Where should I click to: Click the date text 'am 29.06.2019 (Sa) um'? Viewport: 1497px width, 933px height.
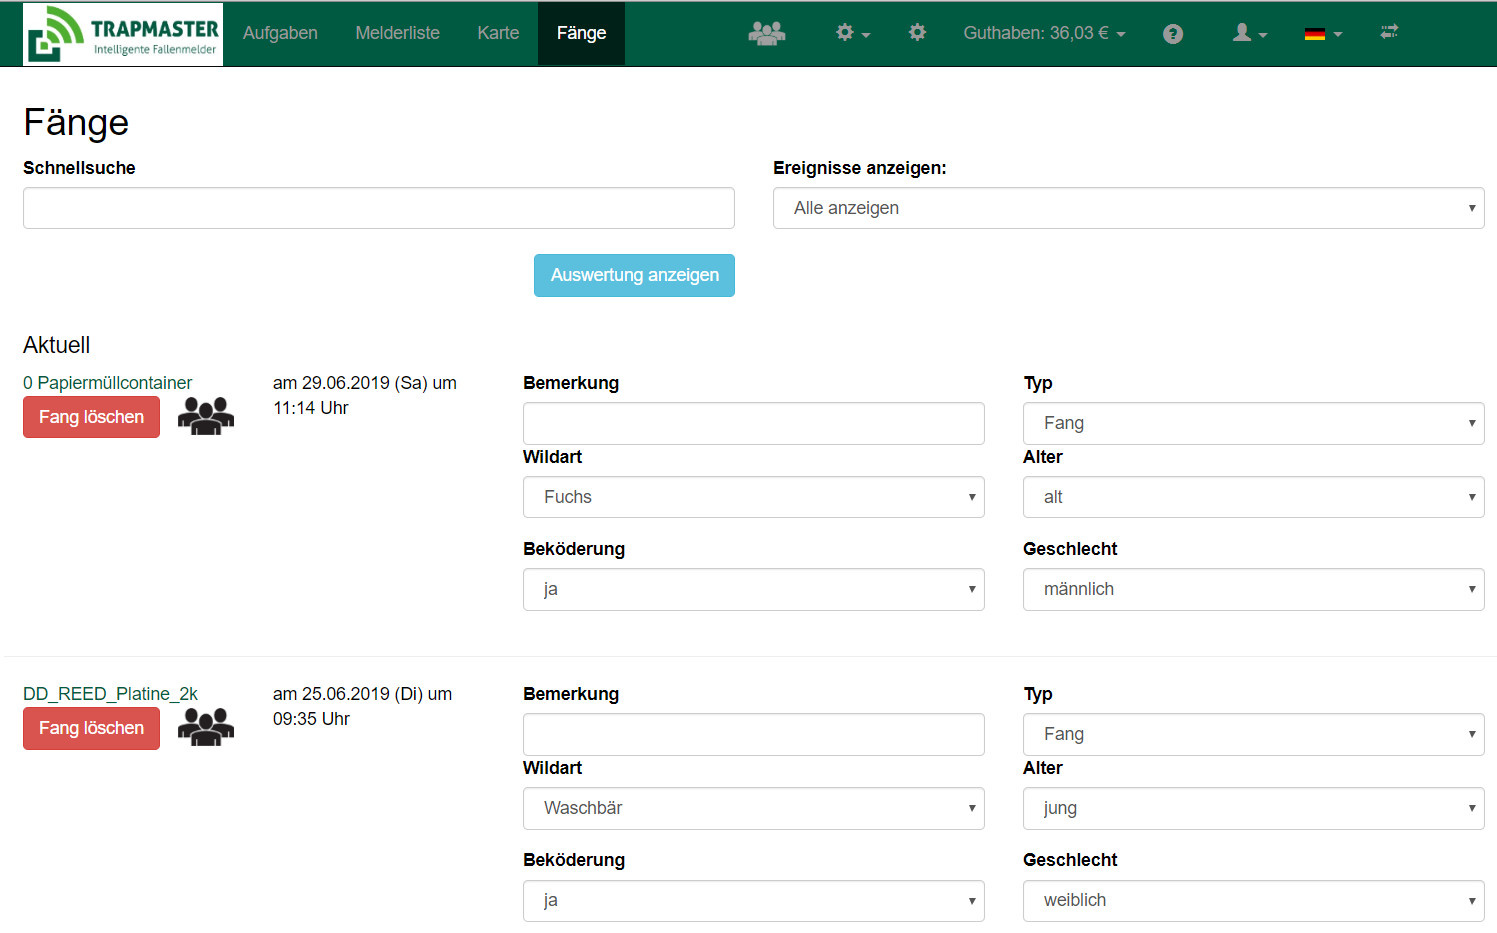pyautogui.click(x=365, y=383)
